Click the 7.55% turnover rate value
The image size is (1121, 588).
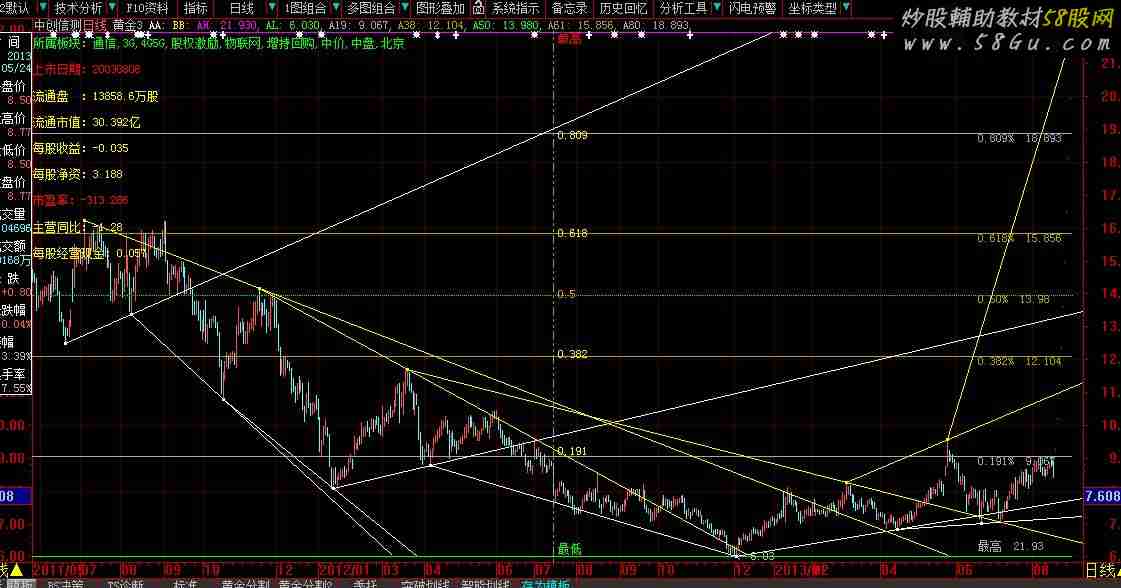pos(16,388)
